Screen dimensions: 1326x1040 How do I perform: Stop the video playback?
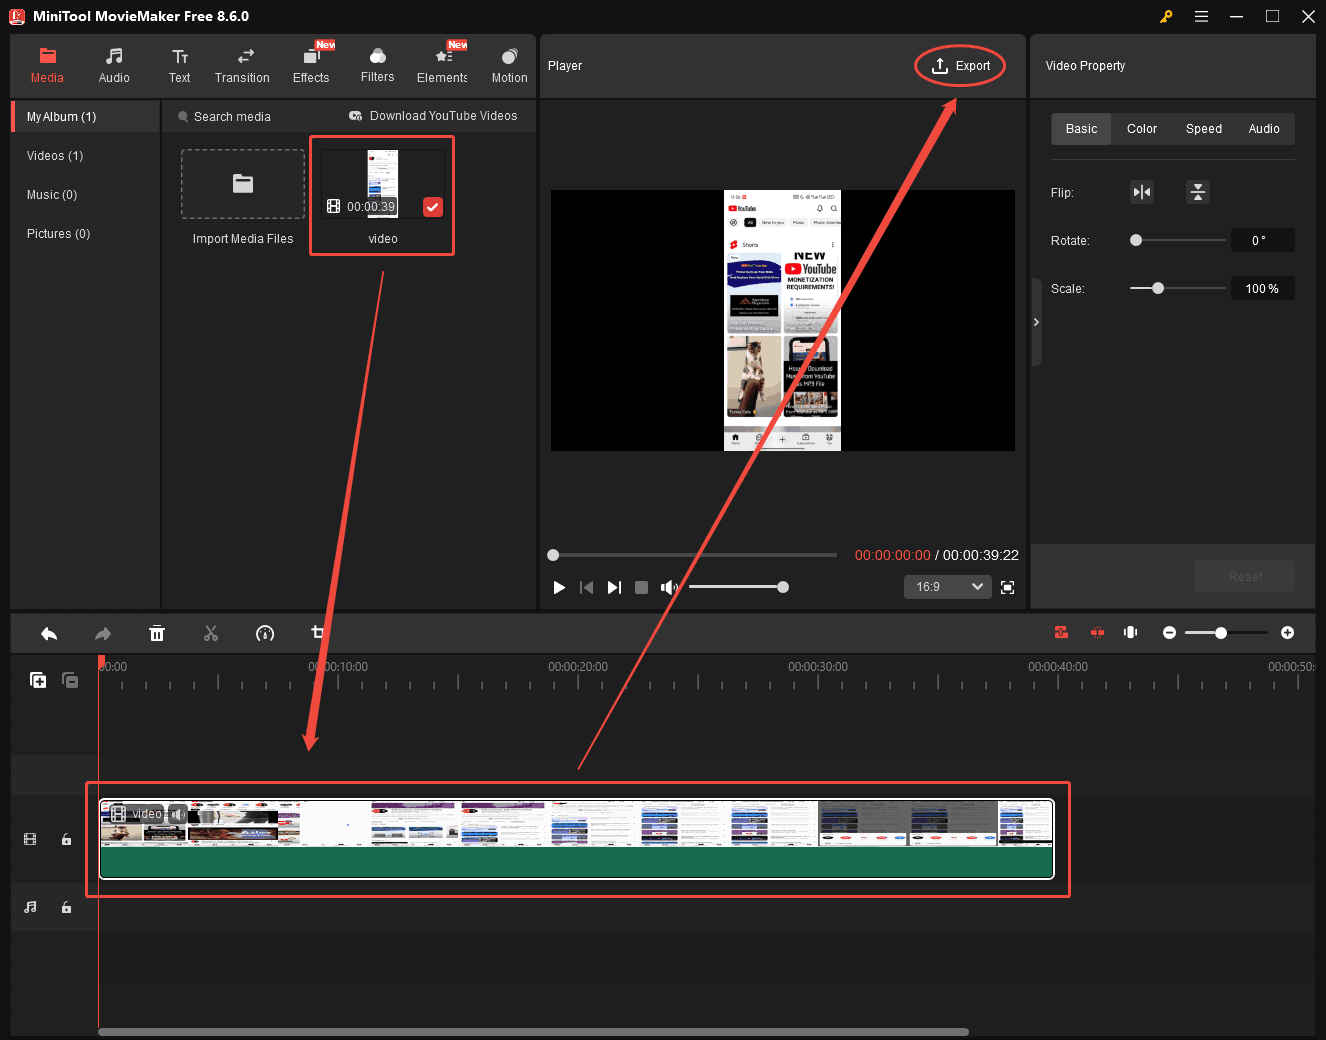[x=642, y=587]
